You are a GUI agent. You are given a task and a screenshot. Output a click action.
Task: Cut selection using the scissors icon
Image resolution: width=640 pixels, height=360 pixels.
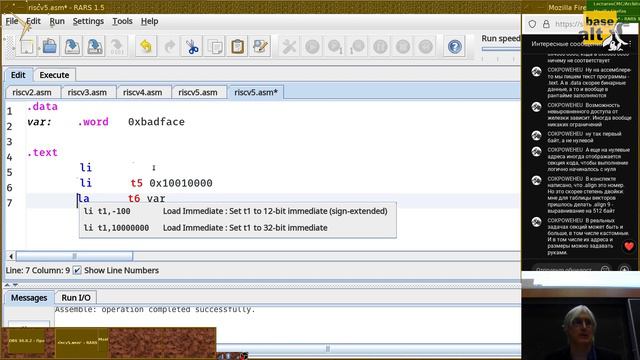pyautogui.click(x=192, y=47)
